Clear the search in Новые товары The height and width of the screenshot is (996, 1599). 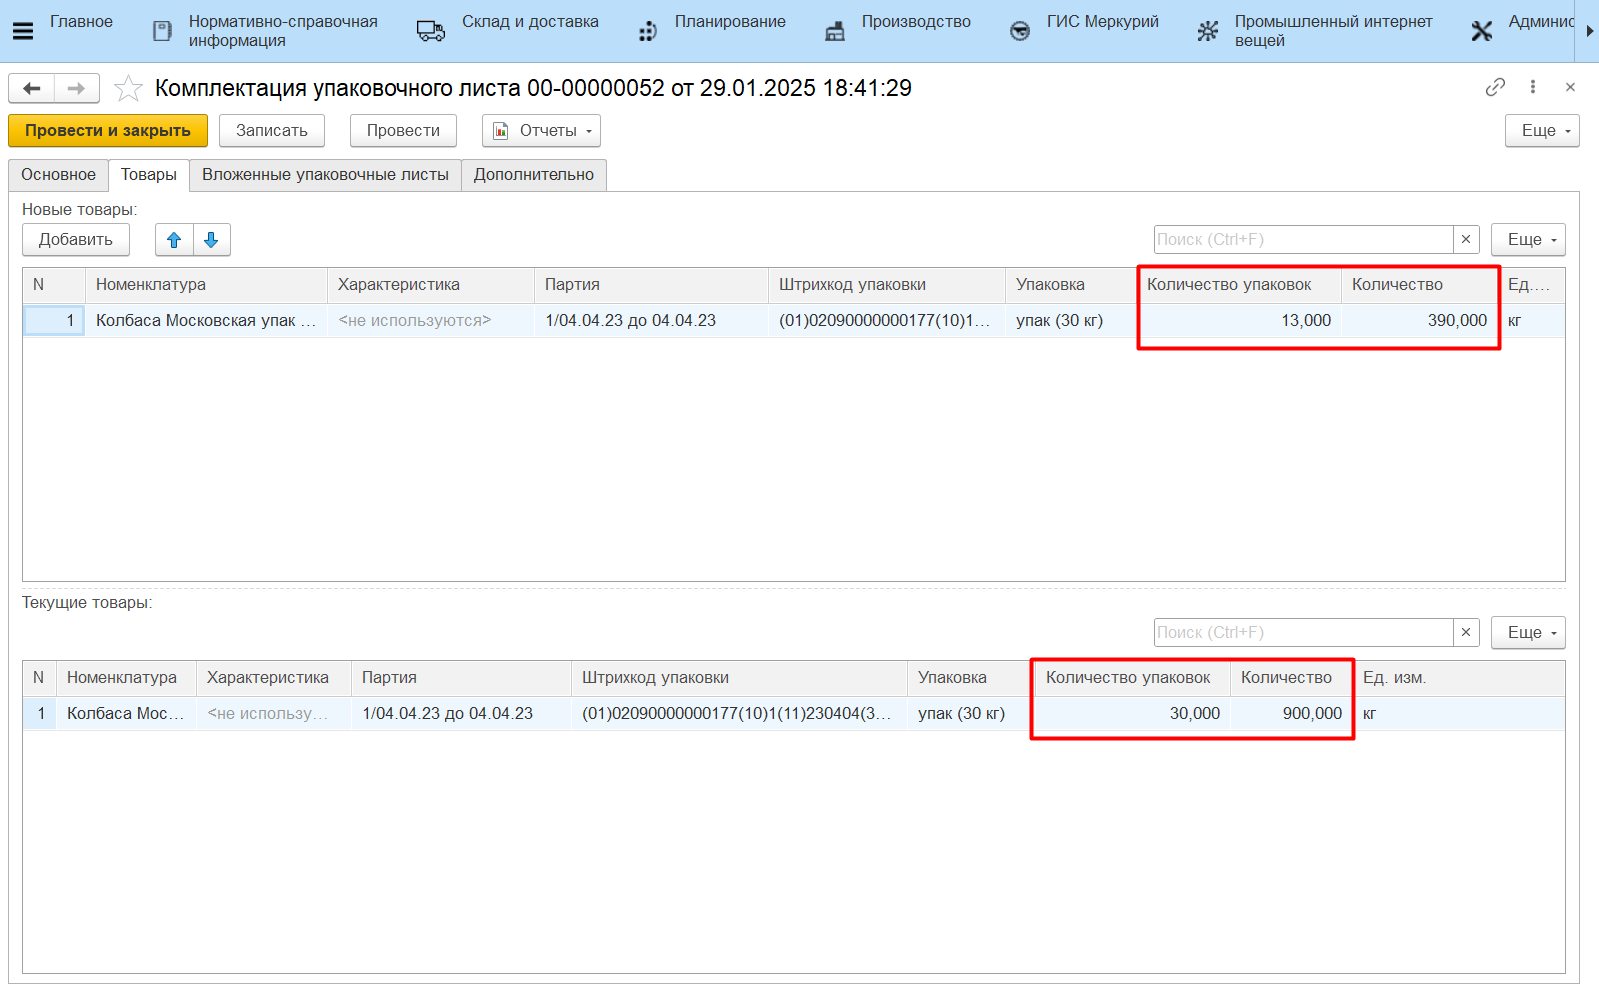(1466, 240)
